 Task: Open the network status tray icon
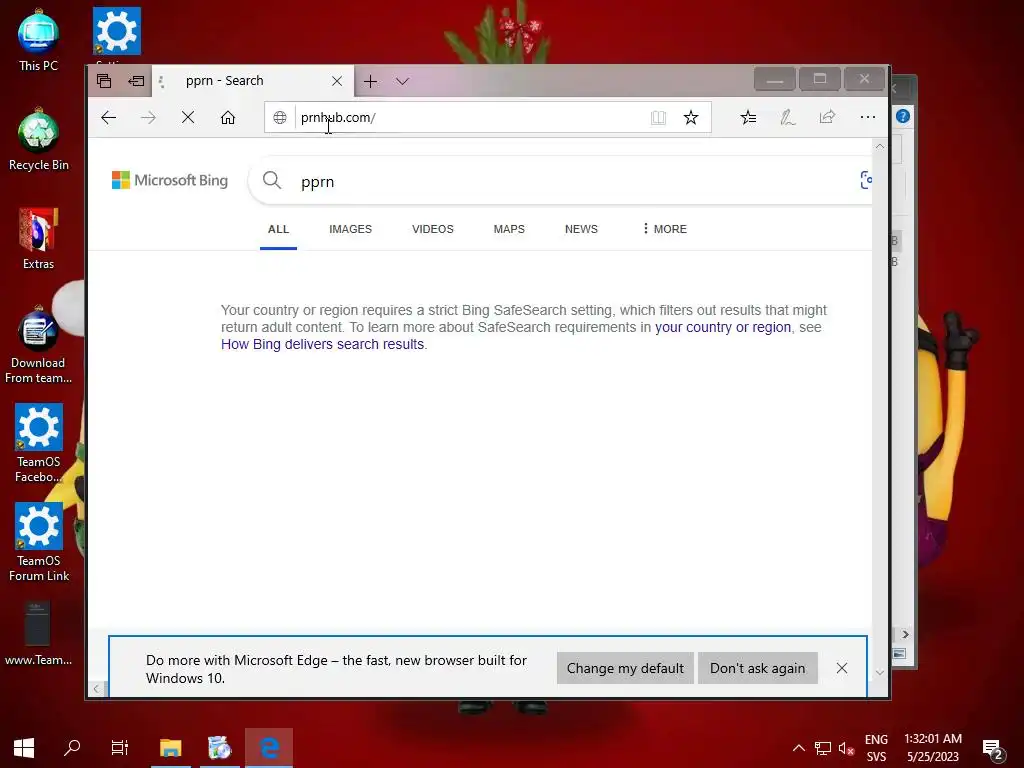(x=822, y=748)
